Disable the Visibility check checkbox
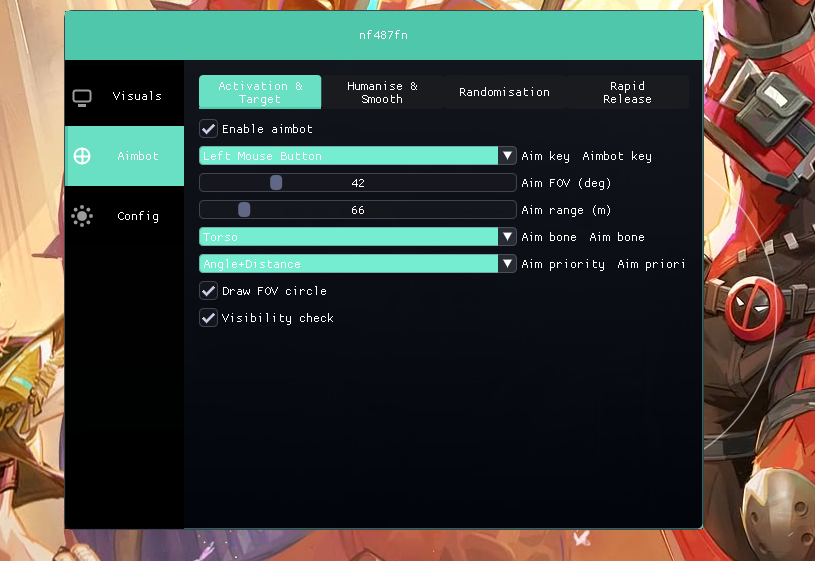Screen dimensions: 815x561 point(209,318)
